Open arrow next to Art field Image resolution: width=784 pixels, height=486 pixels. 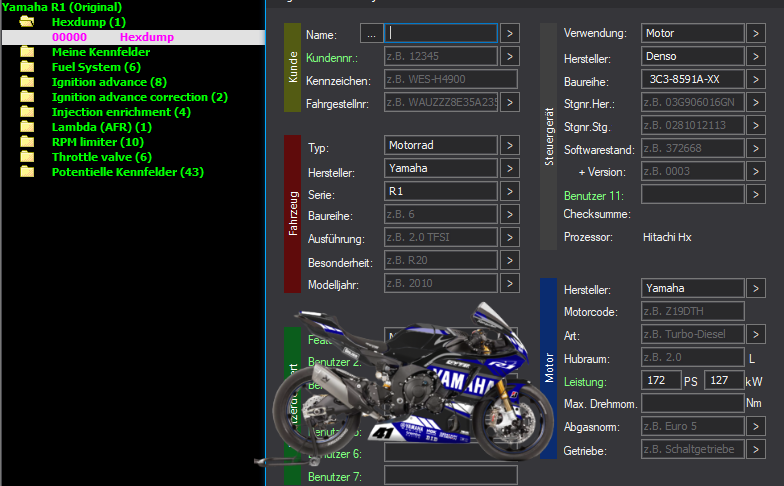coord(756,334)
